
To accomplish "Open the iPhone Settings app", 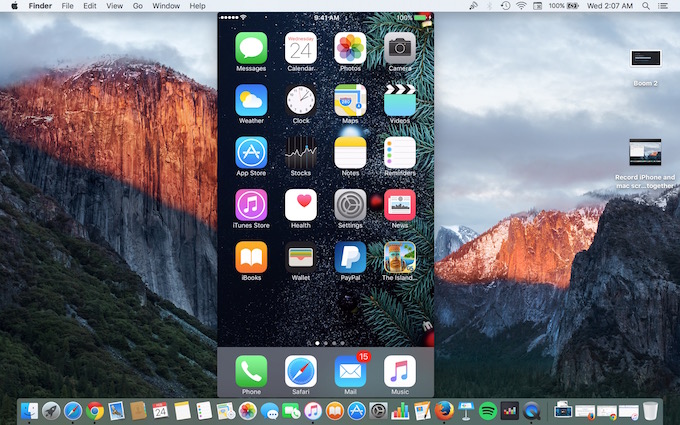I will (x=350, y=204).
